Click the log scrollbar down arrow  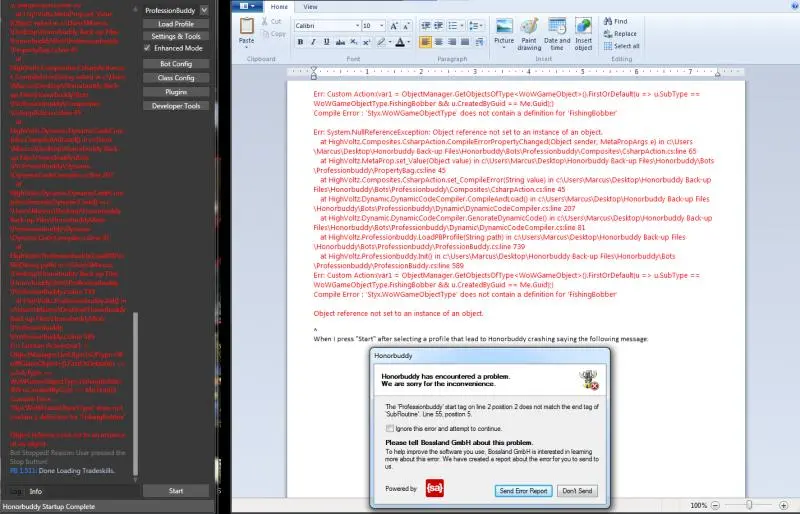coord(135,480)
